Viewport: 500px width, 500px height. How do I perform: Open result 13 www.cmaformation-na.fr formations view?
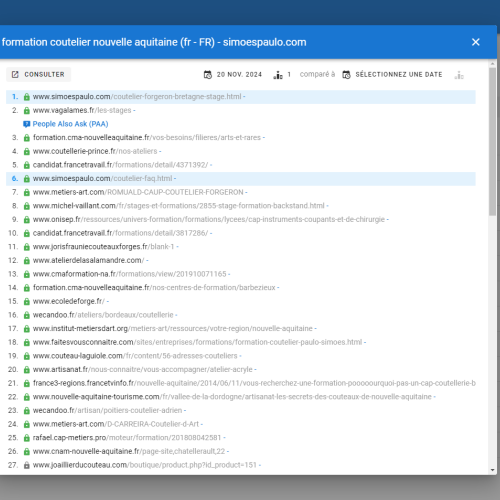[130, 274]
